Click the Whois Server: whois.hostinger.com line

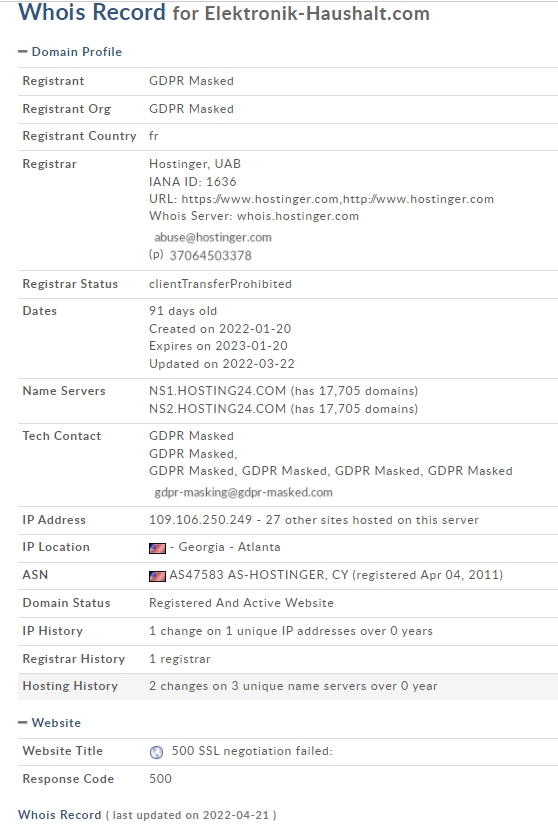(x=254, y=216)
